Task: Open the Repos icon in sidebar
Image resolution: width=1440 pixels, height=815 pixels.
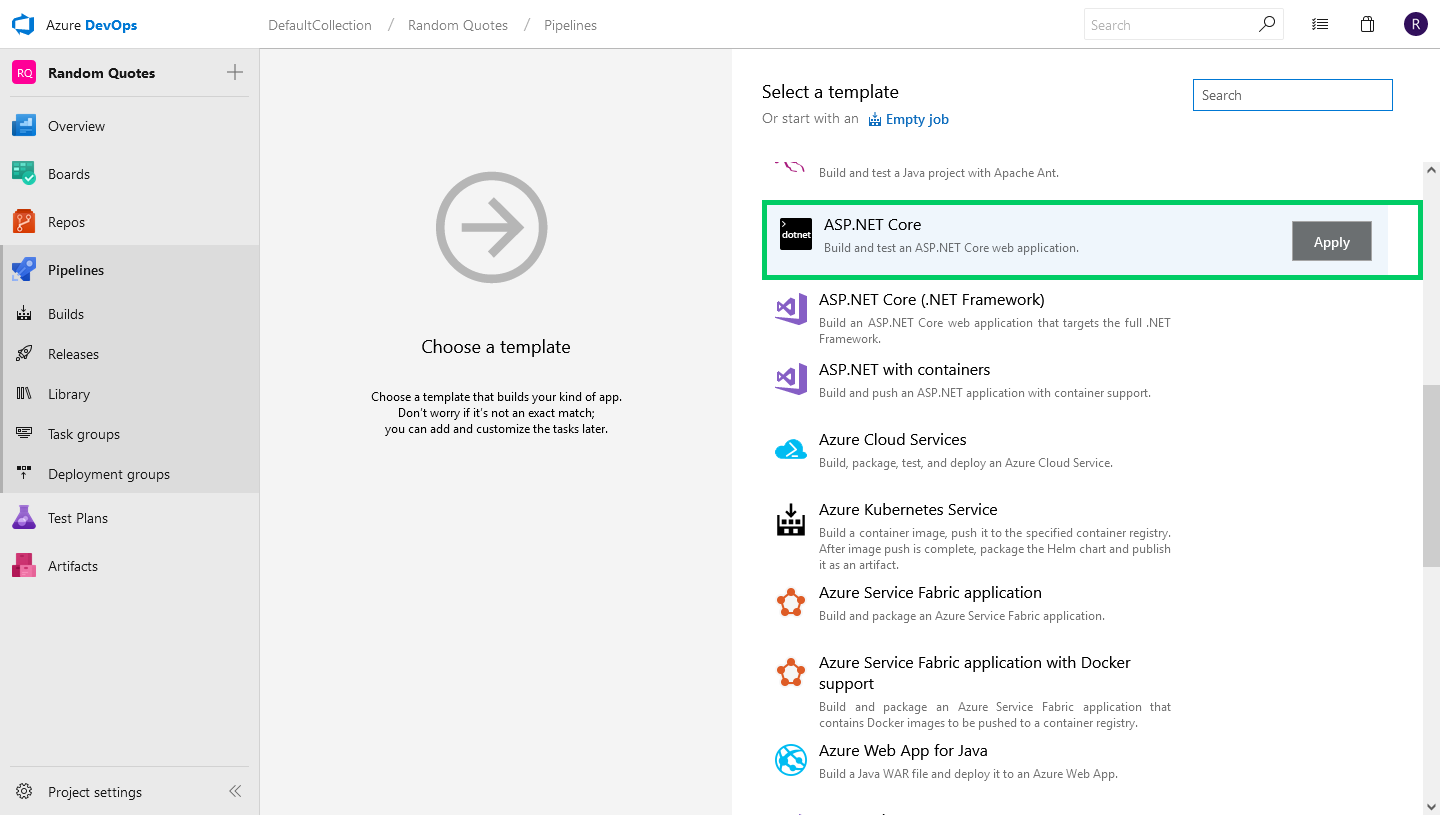Action: click(x=24, y=222)
